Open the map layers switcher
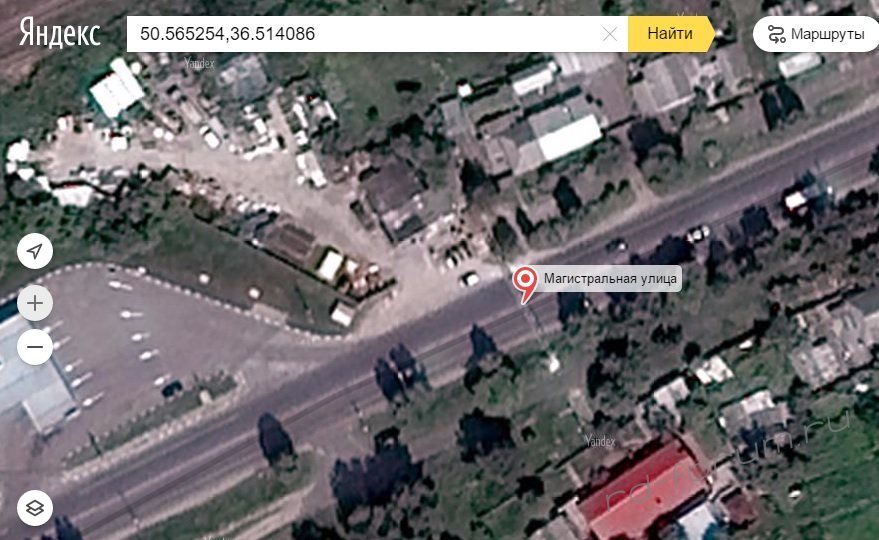The height and width of the screenshot is (540, 879). (x=35, y=507)
